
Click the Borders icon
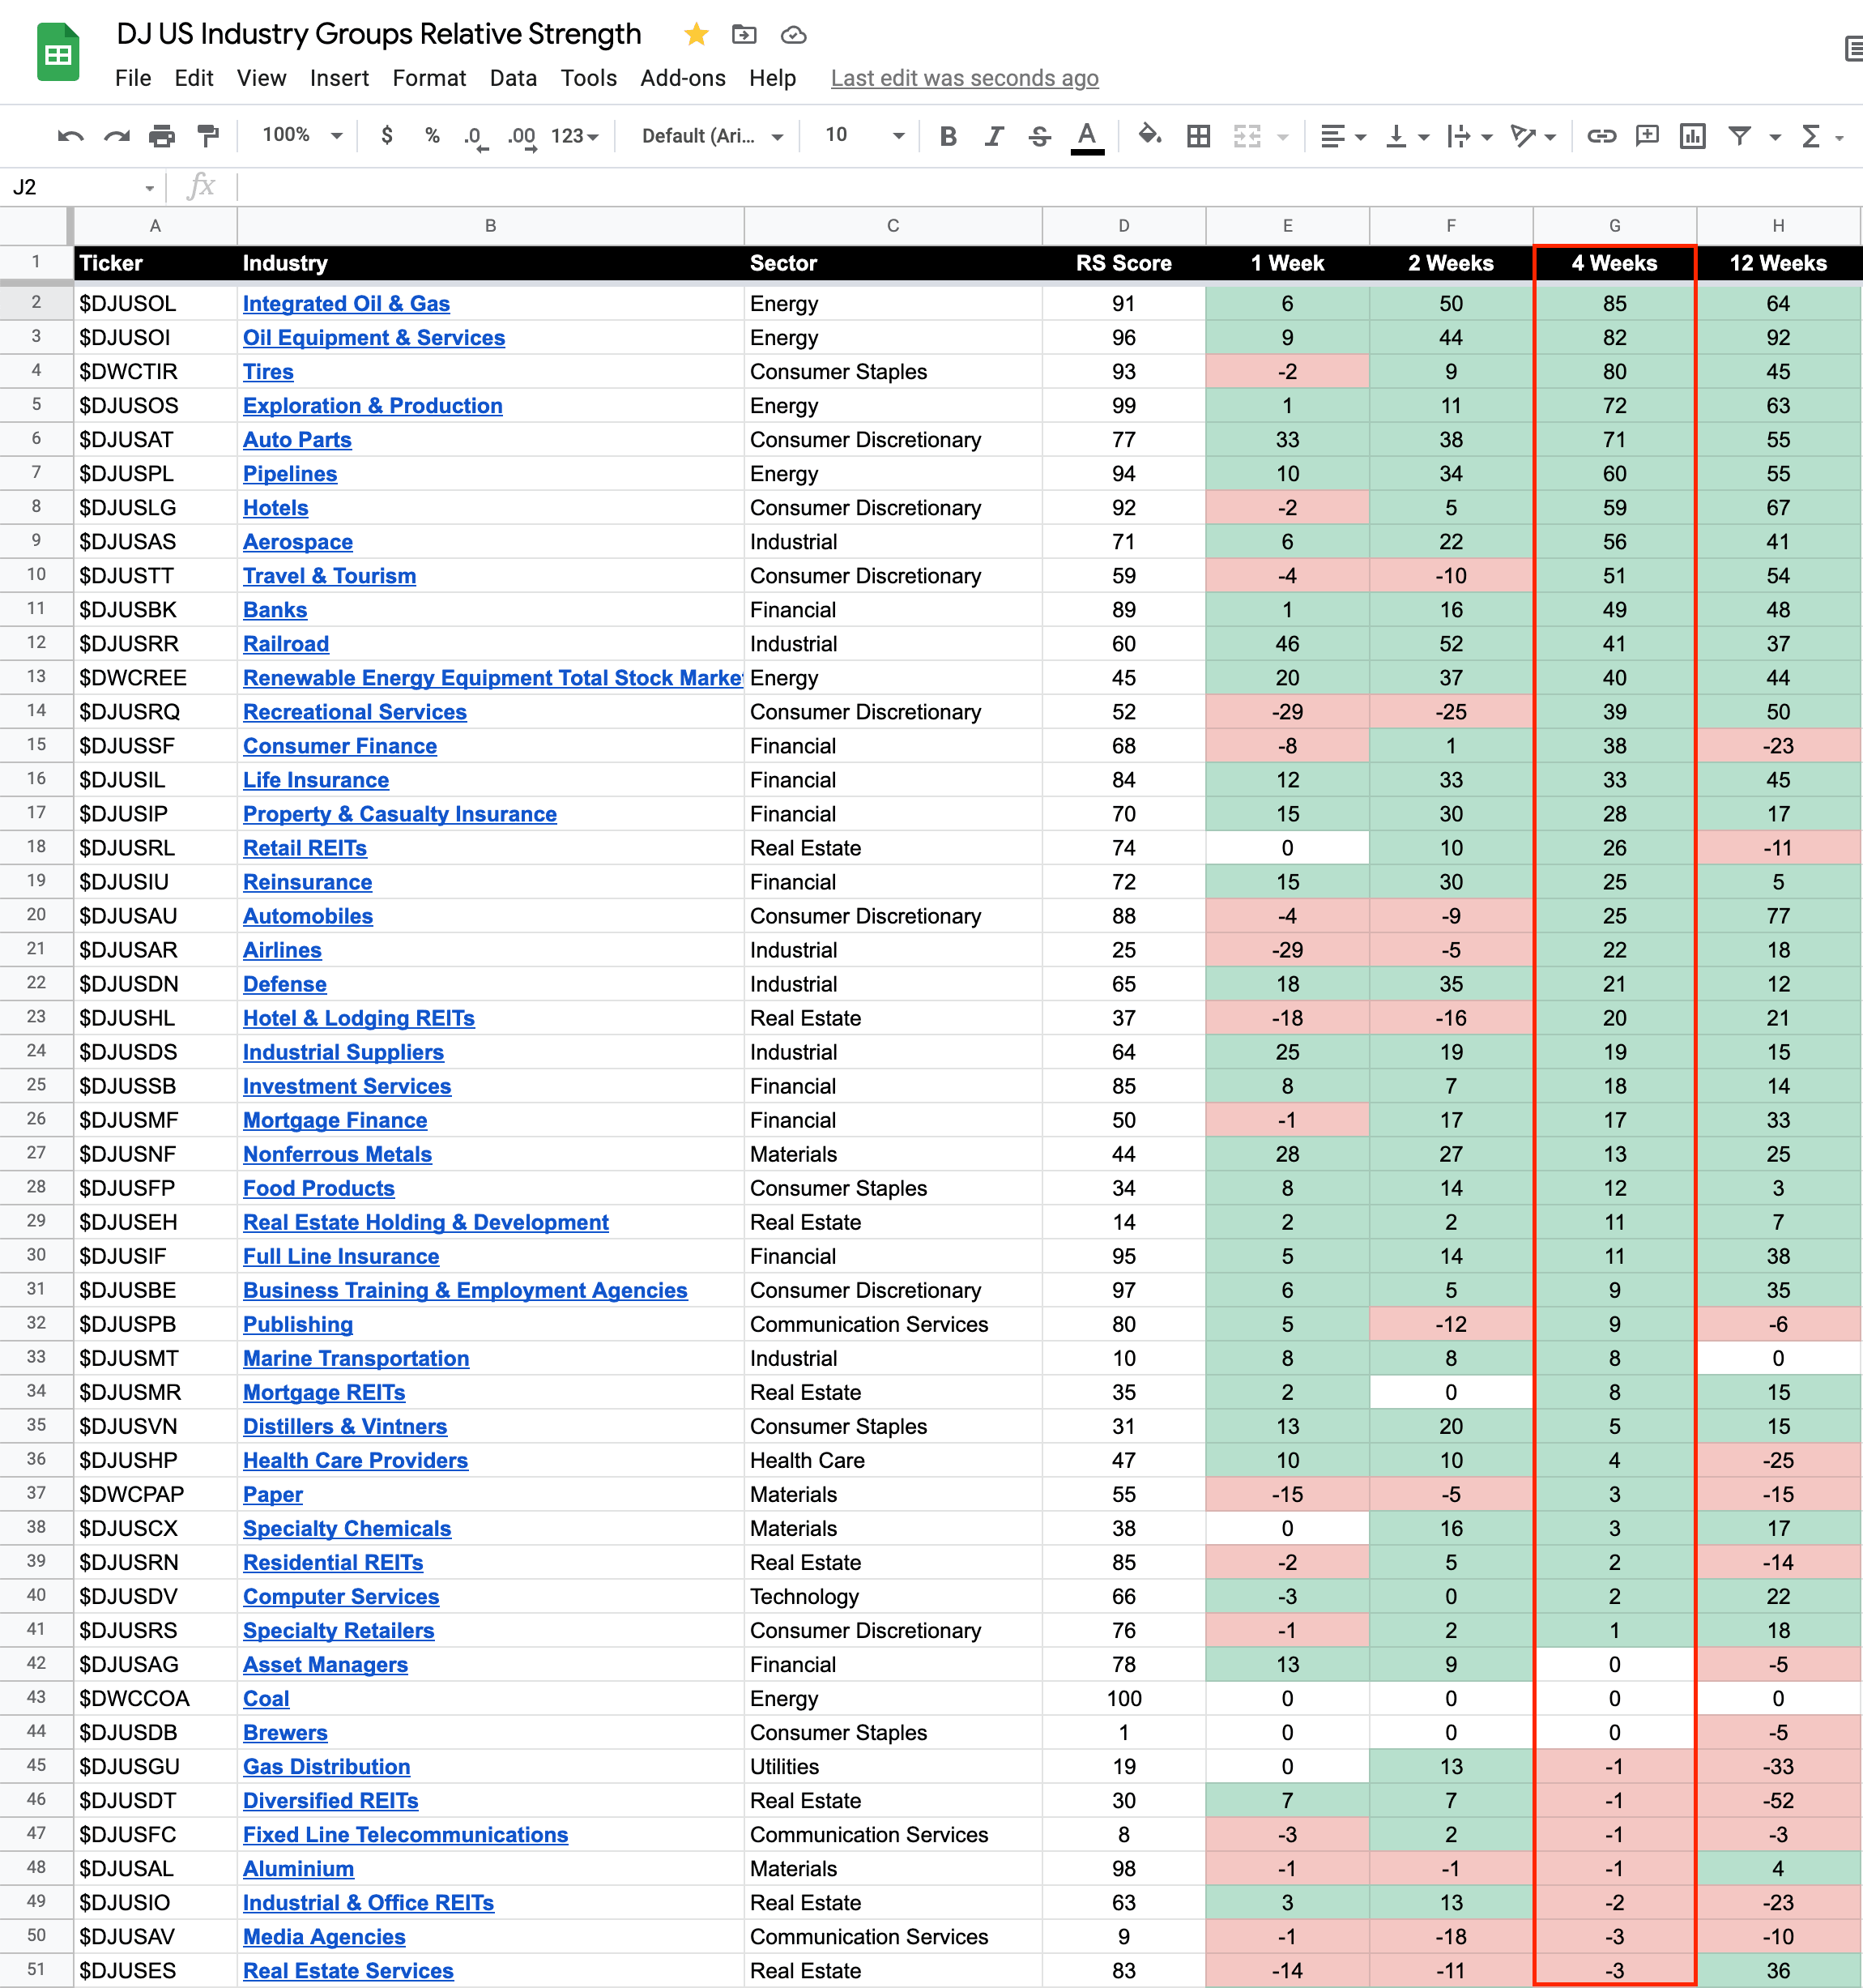[x=1198, y=136]
